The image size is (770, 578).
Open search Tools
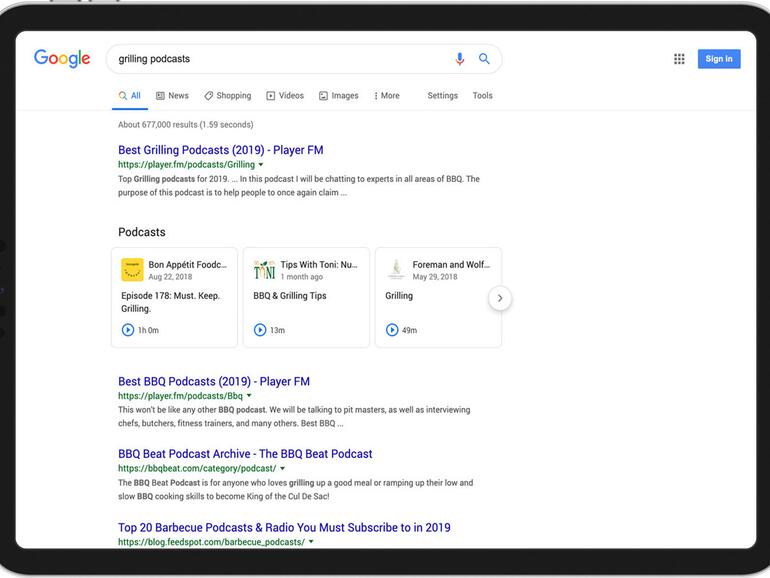click(482, 96)
